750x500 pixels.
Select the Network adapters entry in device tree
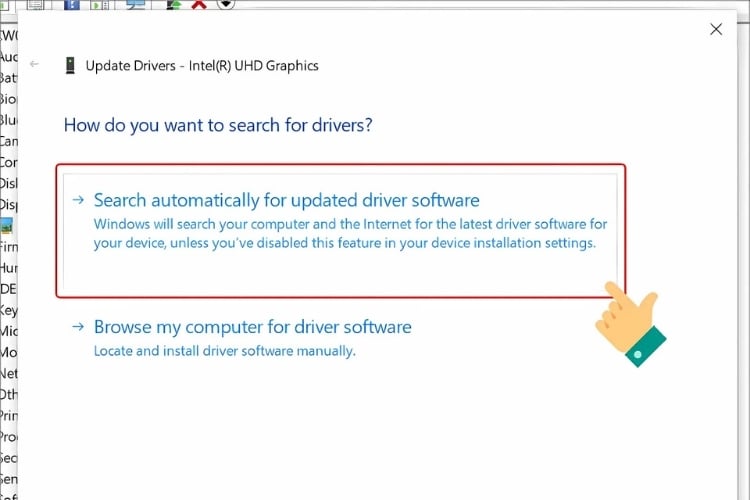tap(8, 372)
